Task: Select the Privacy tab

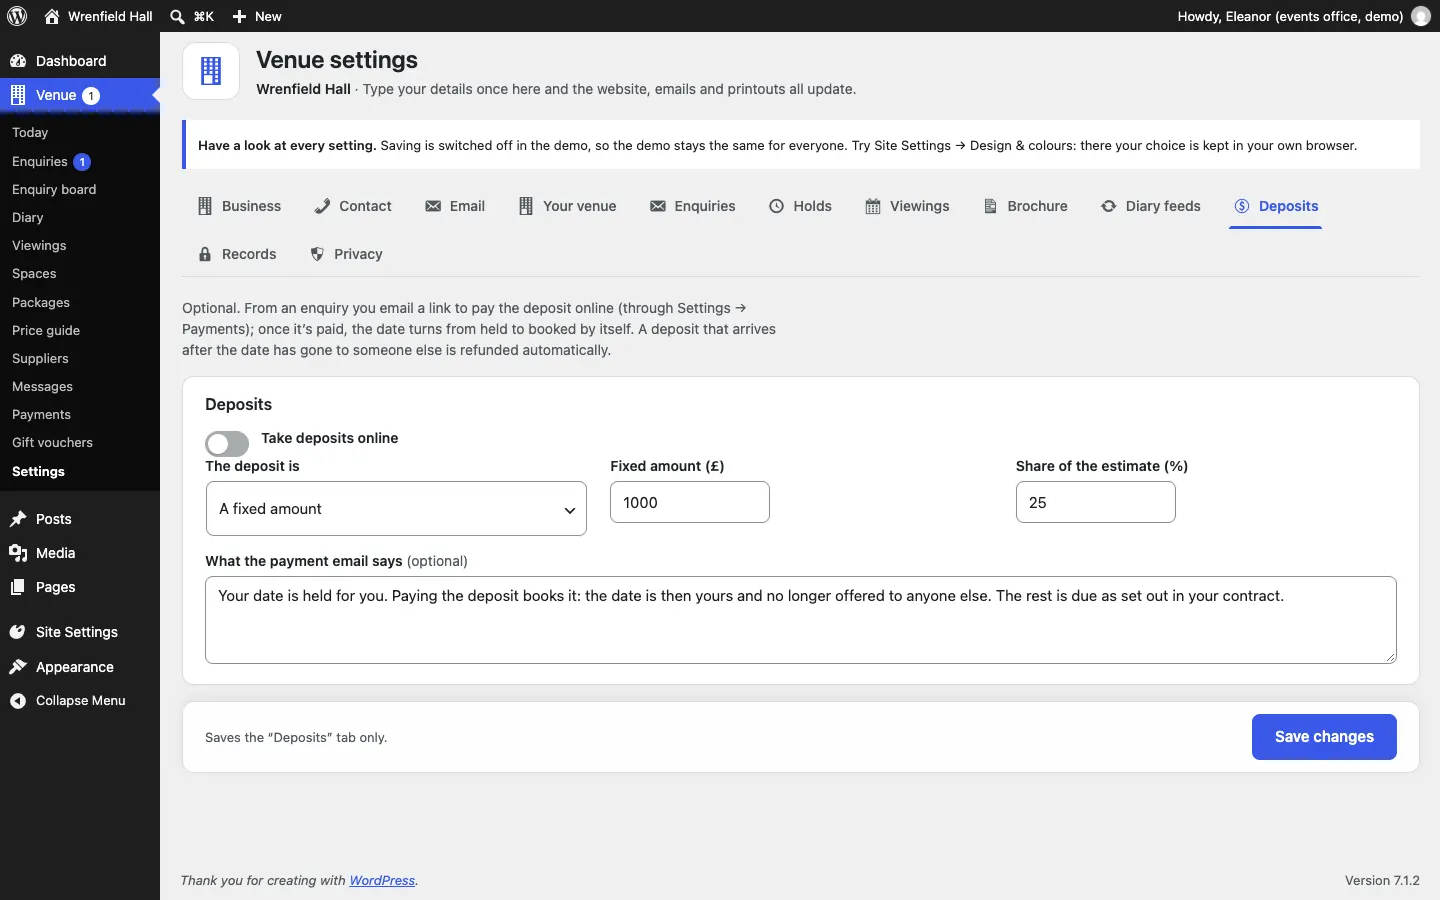Action: 347,254
